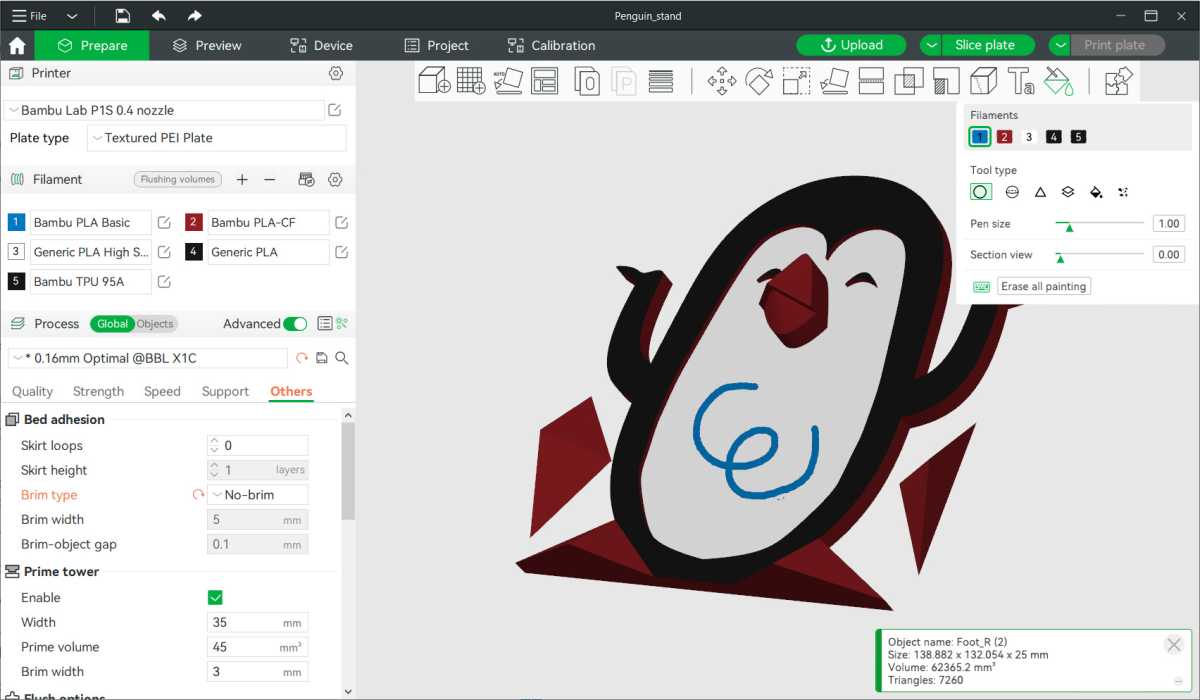
Task: Redo the last undone action
Action: tap(194, 16)
